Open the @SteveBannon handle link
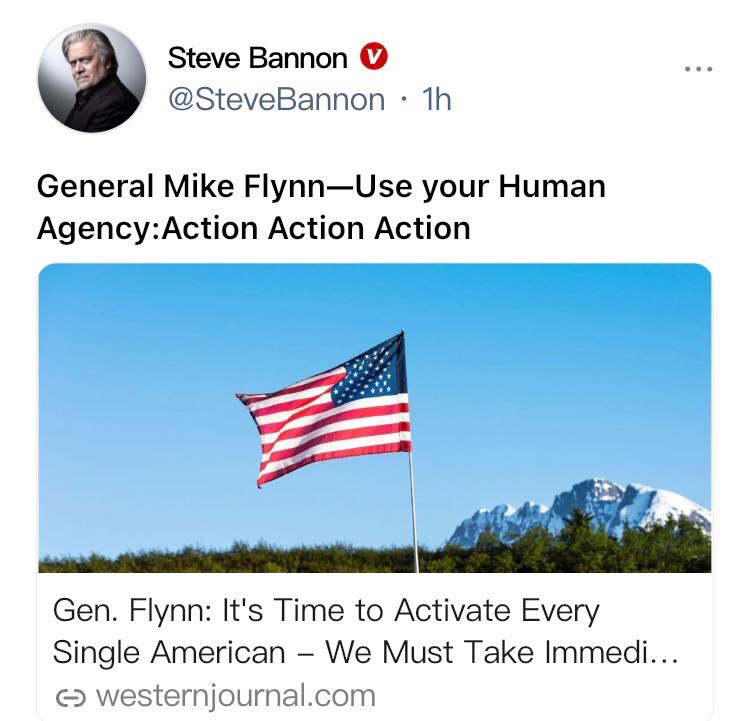 (x=276, y=100)
